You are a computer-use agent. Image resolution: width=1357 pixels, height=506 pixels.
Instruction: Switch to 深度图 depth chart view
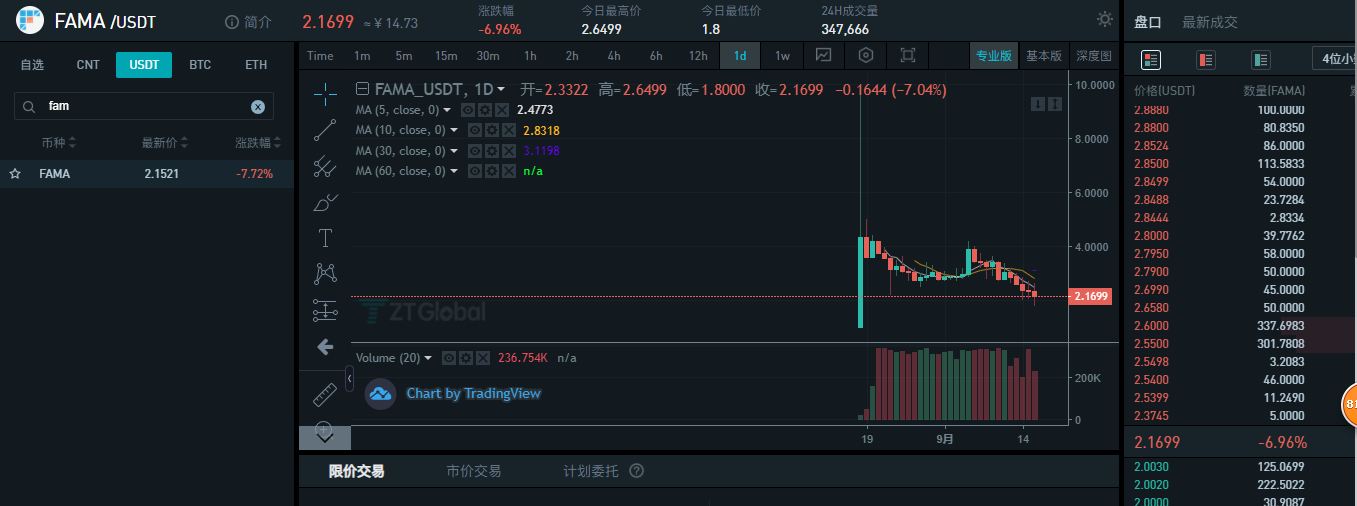tap(1093, 56)
